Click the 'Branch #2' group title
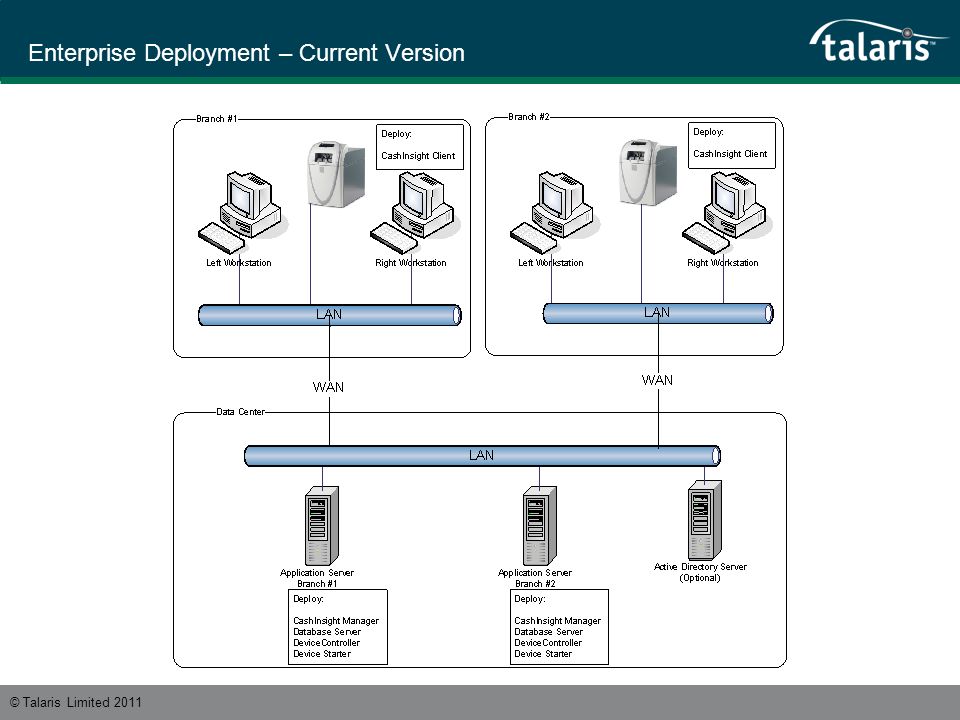 [x=529, y=116]
